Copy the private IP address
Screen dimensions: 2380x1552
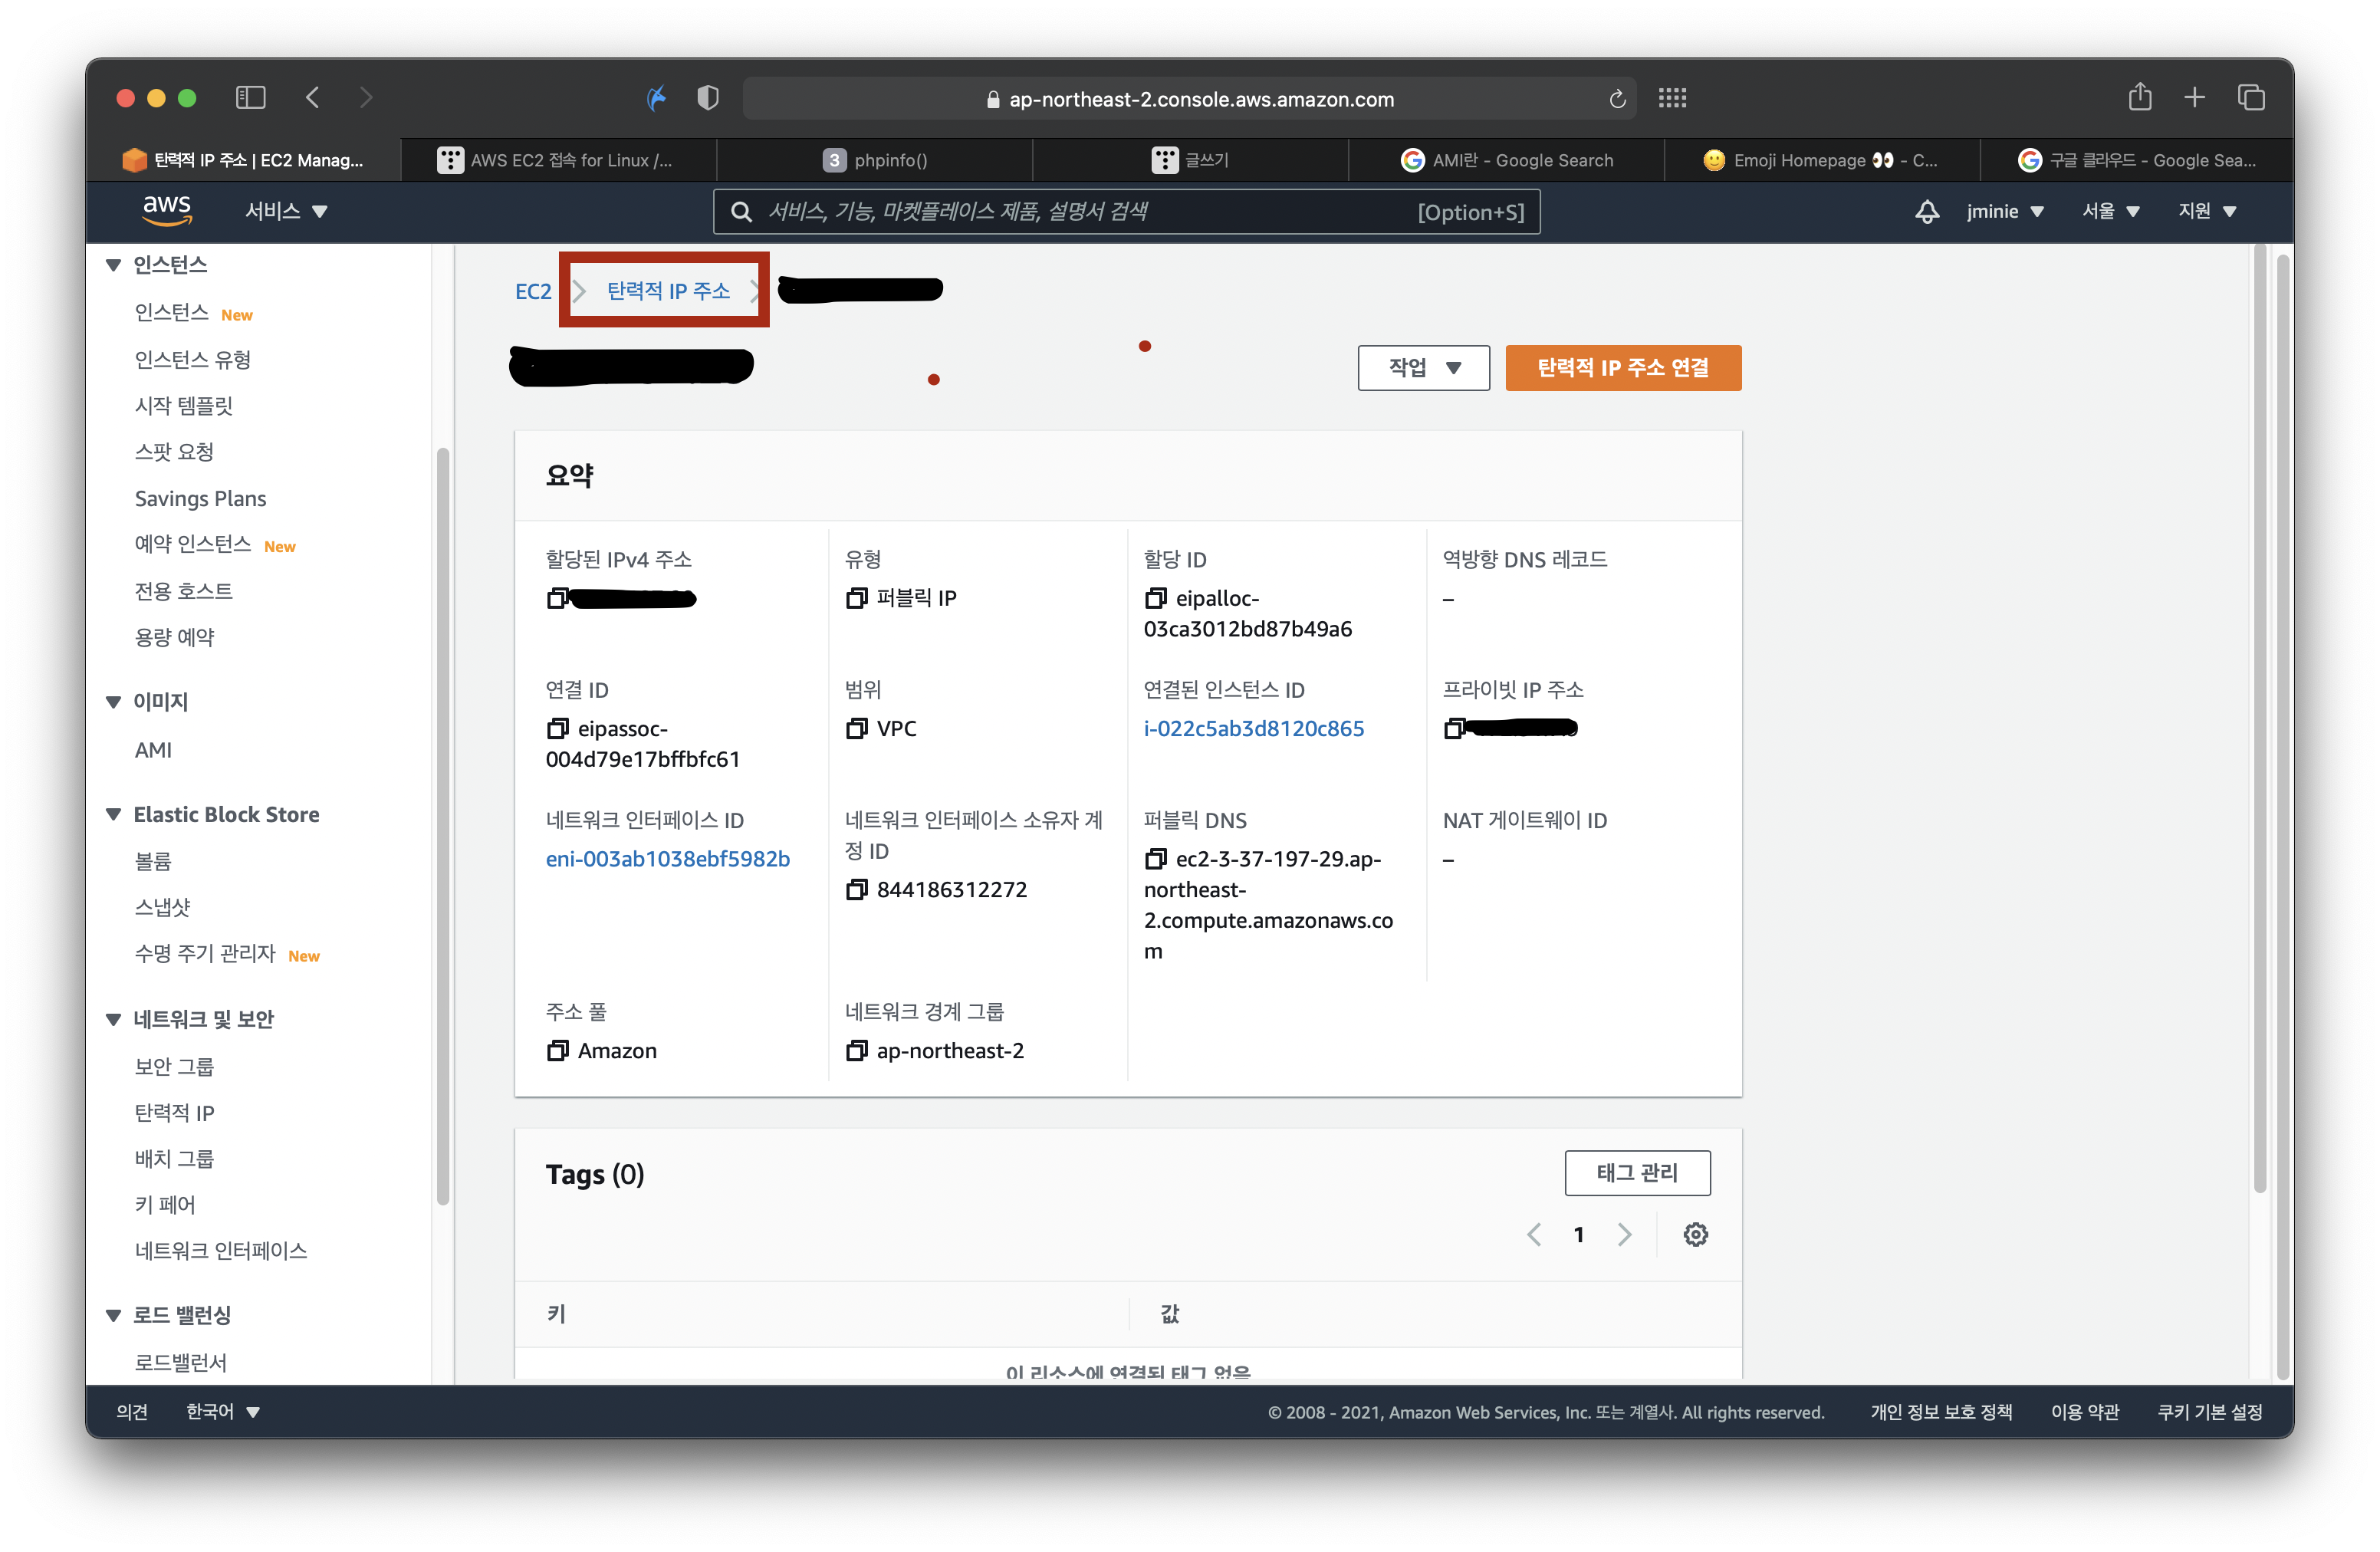1454,728
